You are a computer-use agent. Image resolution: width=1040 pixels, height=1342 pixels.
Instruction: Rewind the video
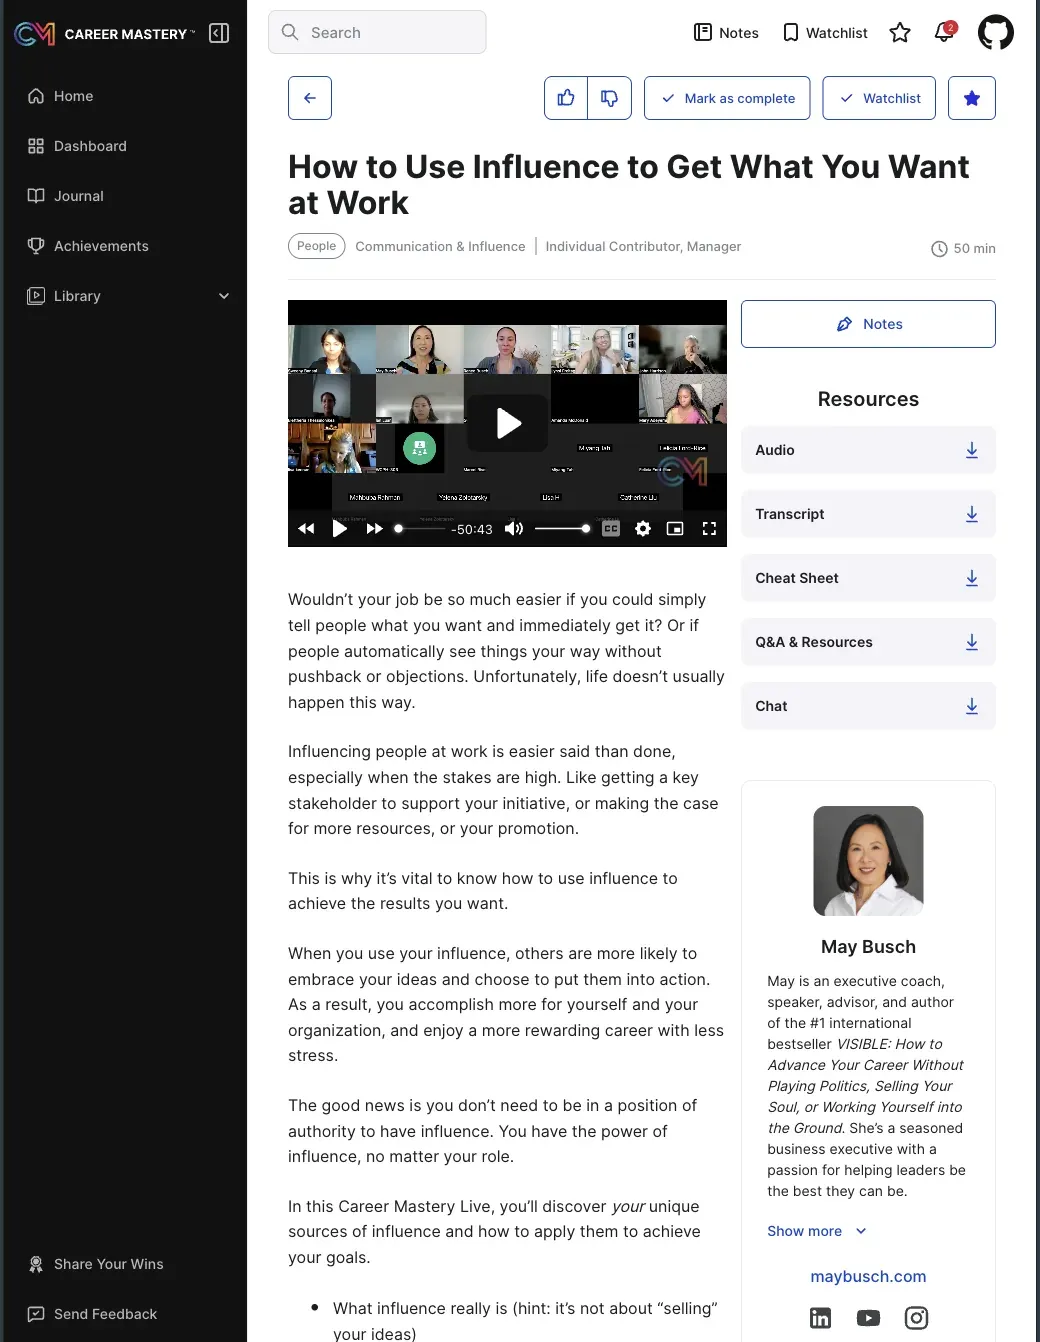tap(306, 528)
